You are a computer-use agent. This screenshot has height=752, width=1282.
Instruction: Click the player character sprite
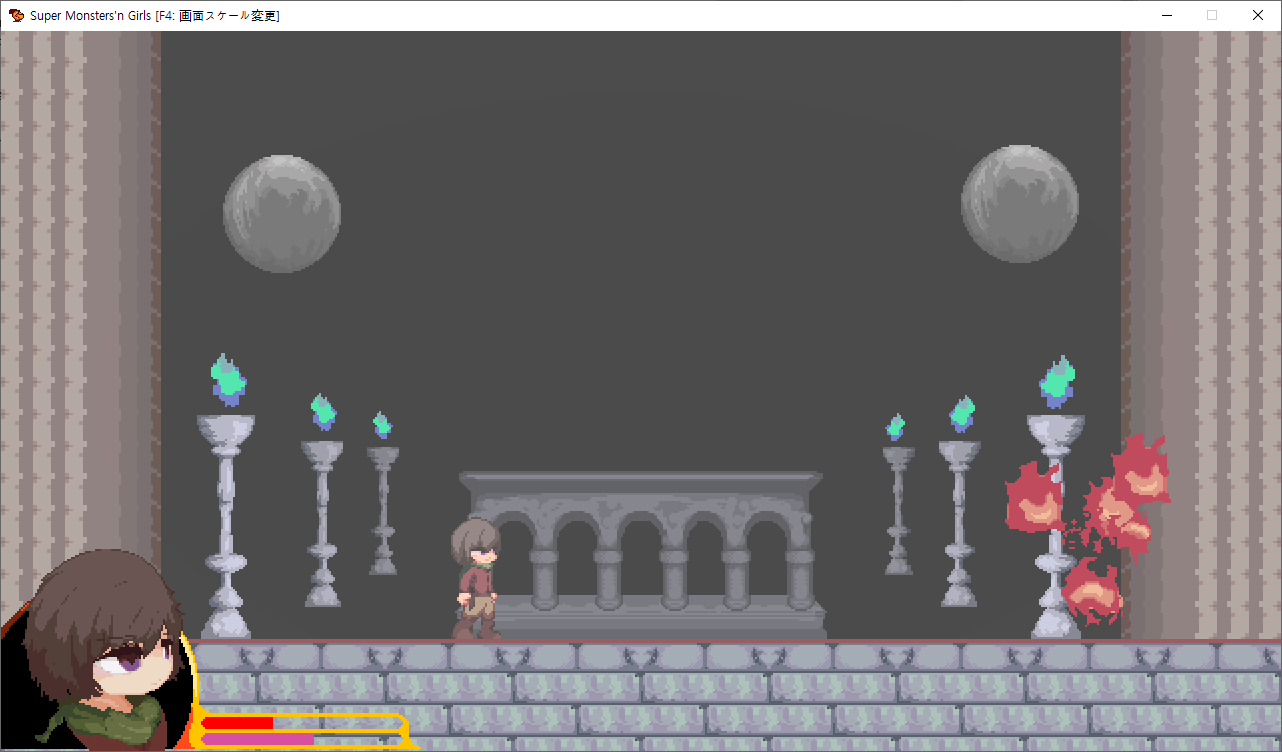pos(476,578)
